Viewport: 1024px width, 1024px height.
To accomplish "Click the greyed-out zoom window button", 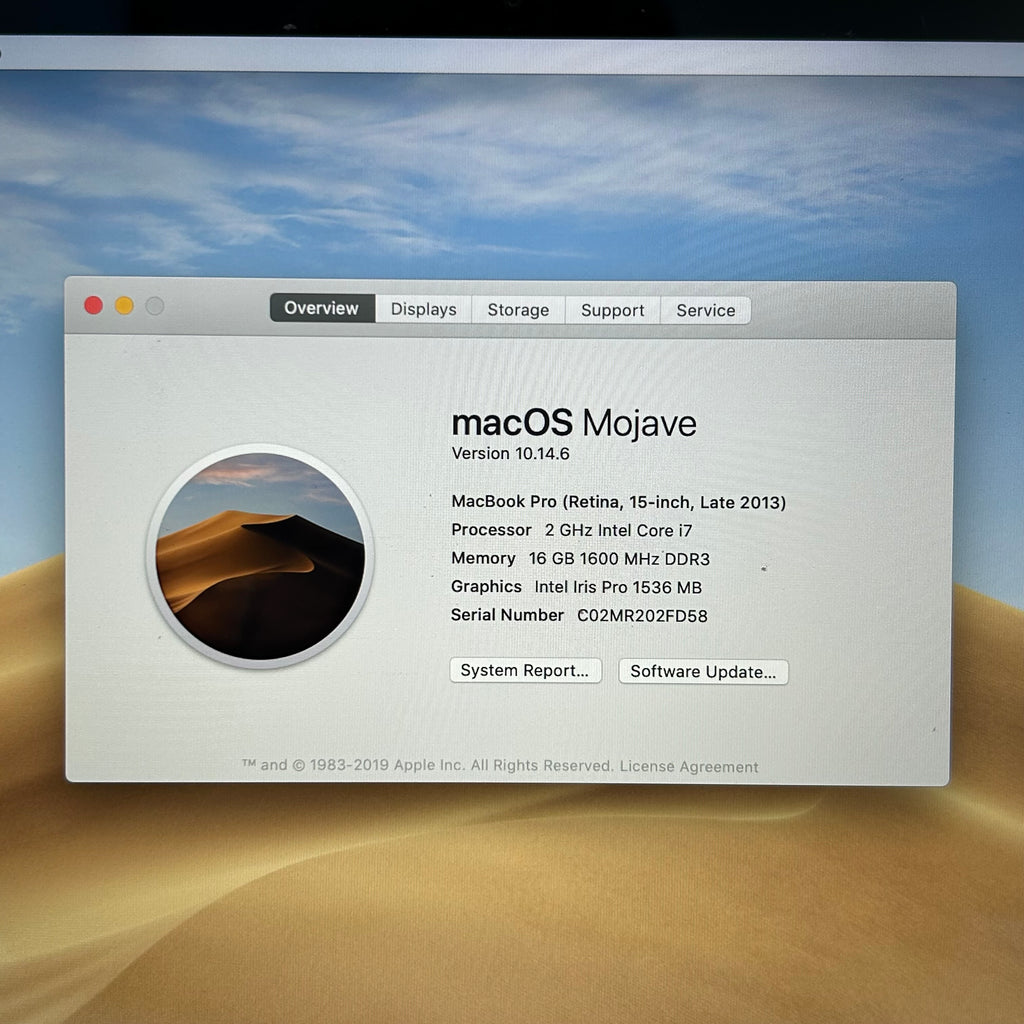I will point(155,306).
